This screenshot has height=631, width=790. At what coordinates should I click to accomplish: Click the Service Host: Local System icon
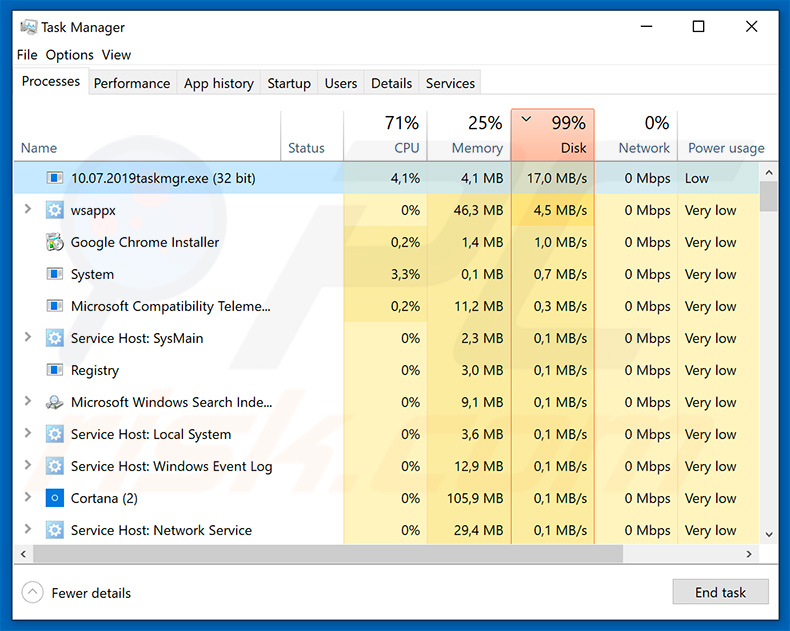[54, 434]
